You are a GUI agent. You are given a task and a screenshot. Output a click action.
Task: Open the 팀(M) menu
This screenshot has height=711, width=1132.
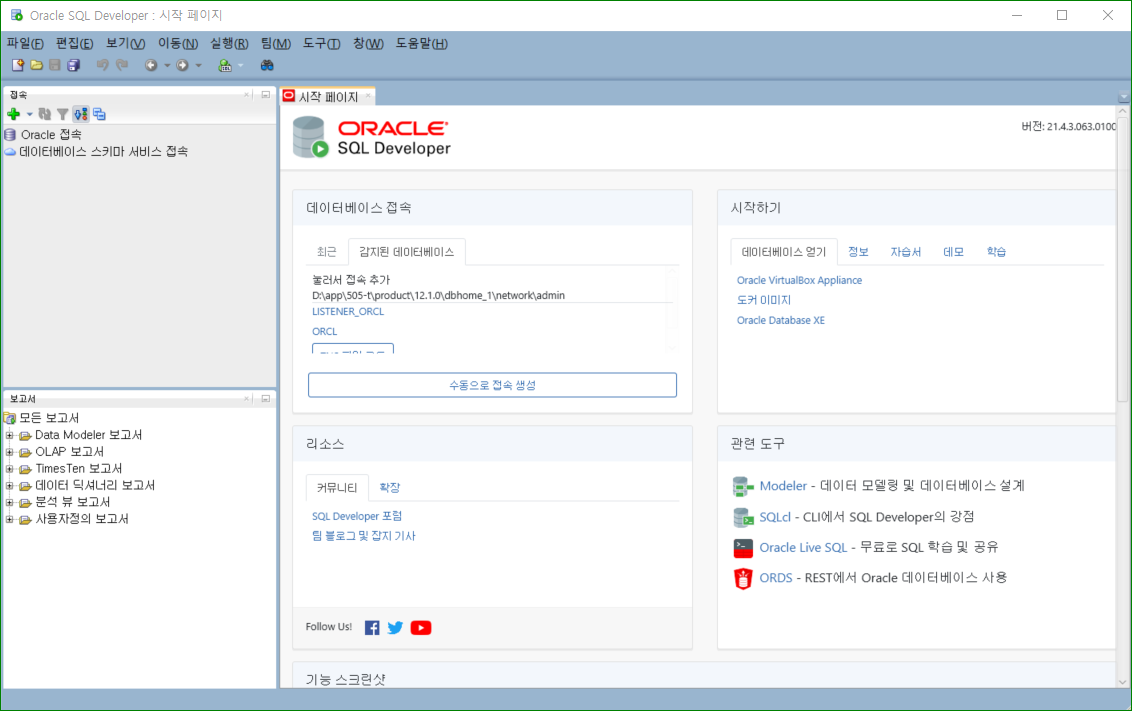point(275,43)
